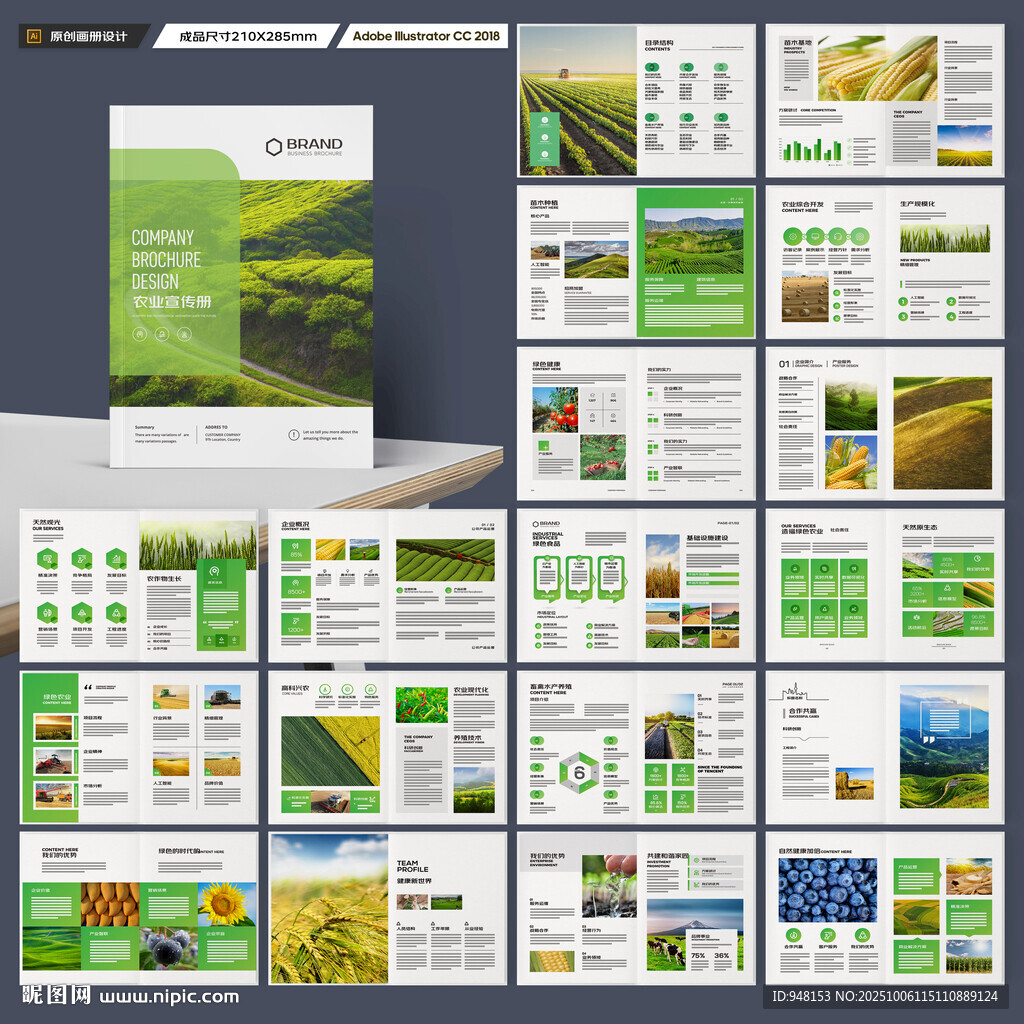This screenshot has width=1024, height=1024.
Task: Click the 工程进度 hexagon icon
Action: click(116, 613)
